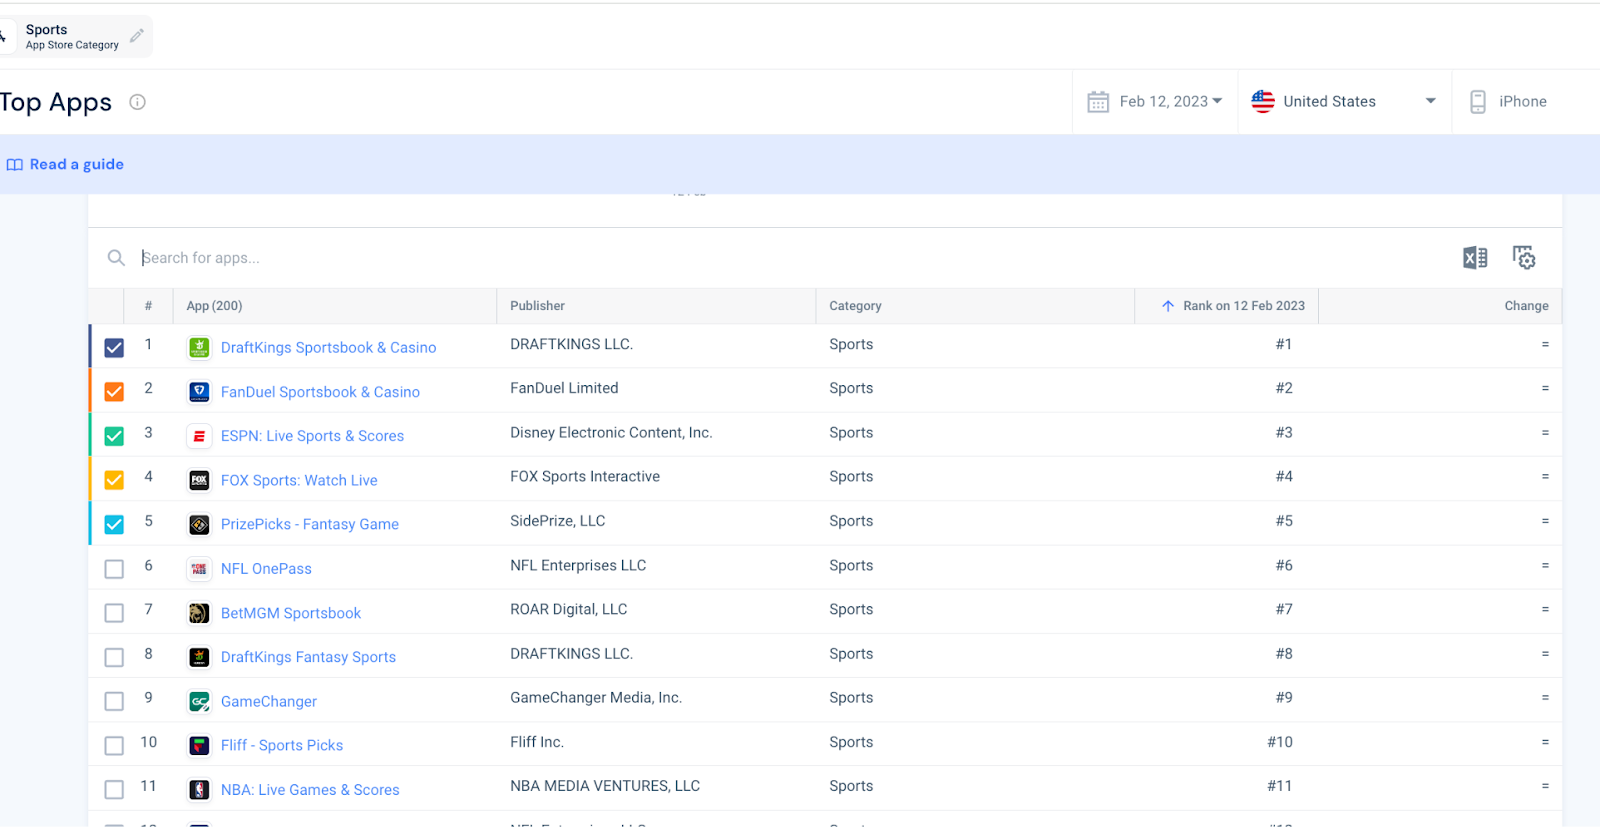The width and height of the screenshot is (1600, 827).
Task: Check the Fliff - Sports Picks row checkbox
Action: 114,746
